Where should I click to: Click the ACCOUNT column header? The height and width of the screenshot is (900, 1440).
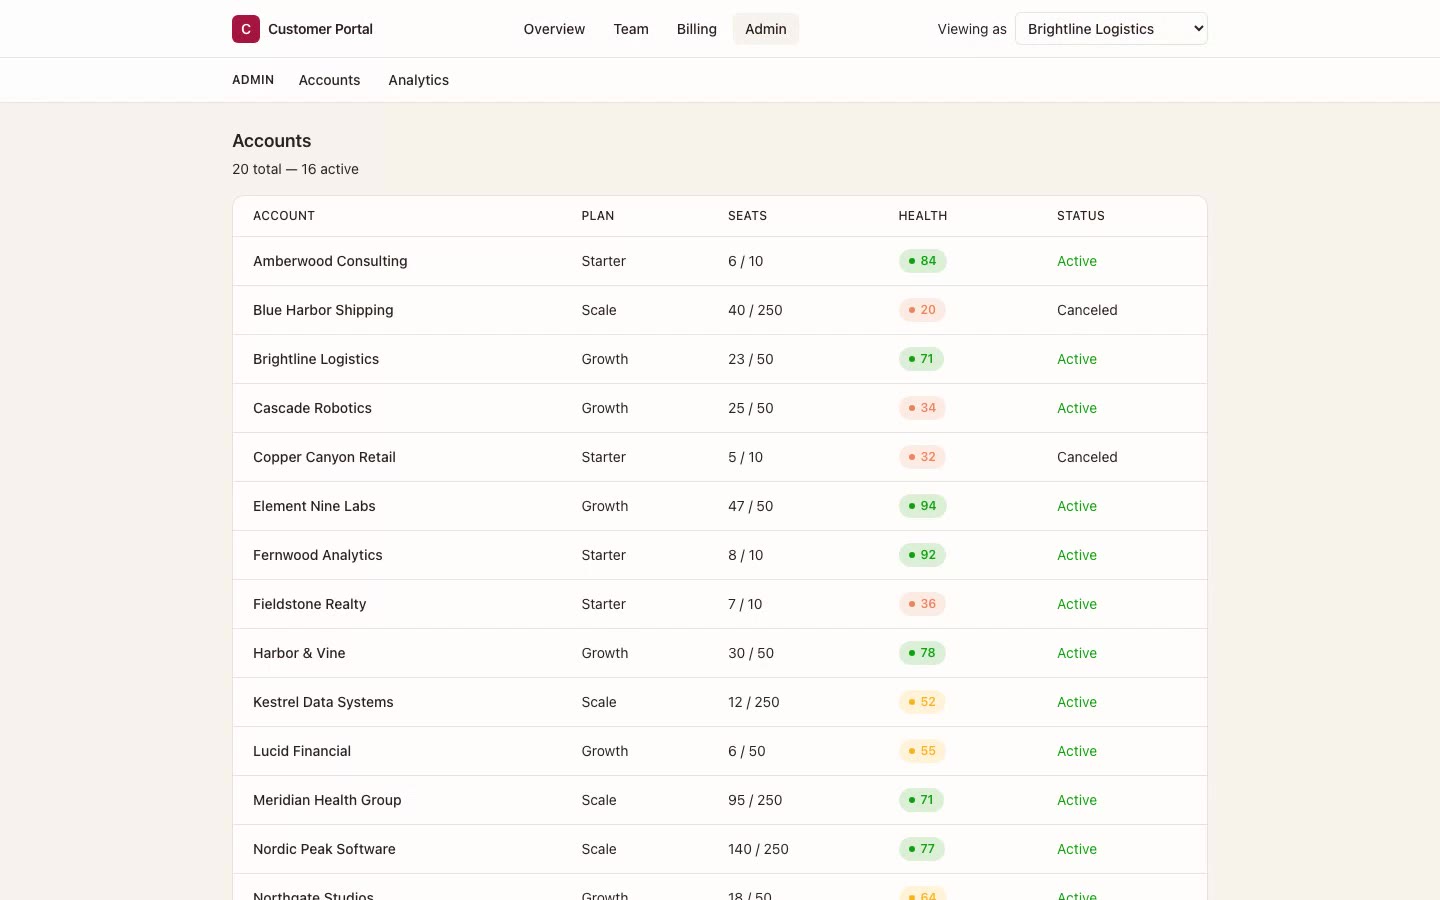click(x=284, y=216)
